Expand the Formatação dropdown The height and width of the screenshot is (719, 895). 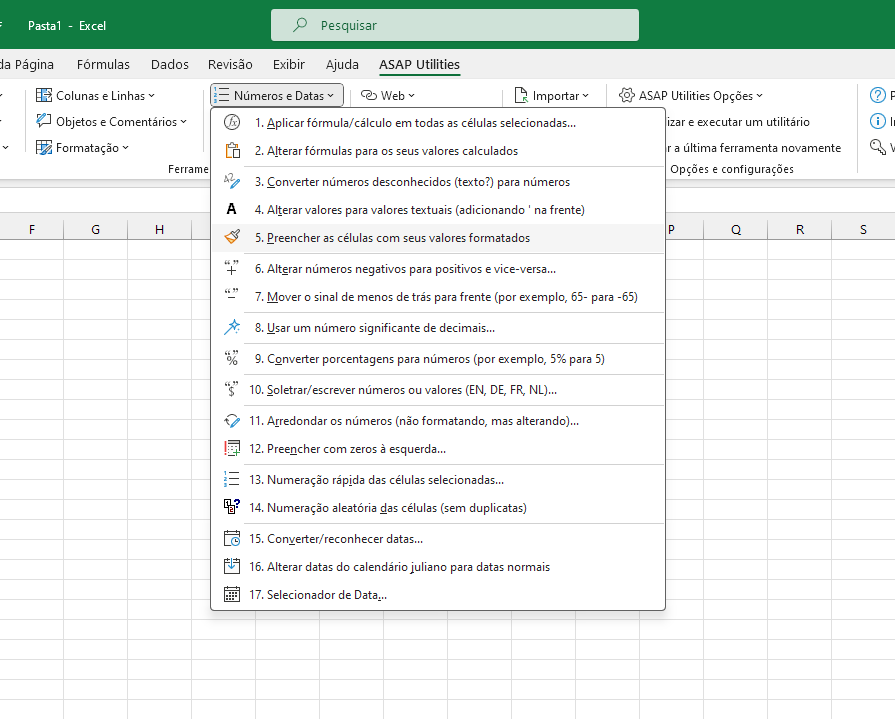coord(126,148)
